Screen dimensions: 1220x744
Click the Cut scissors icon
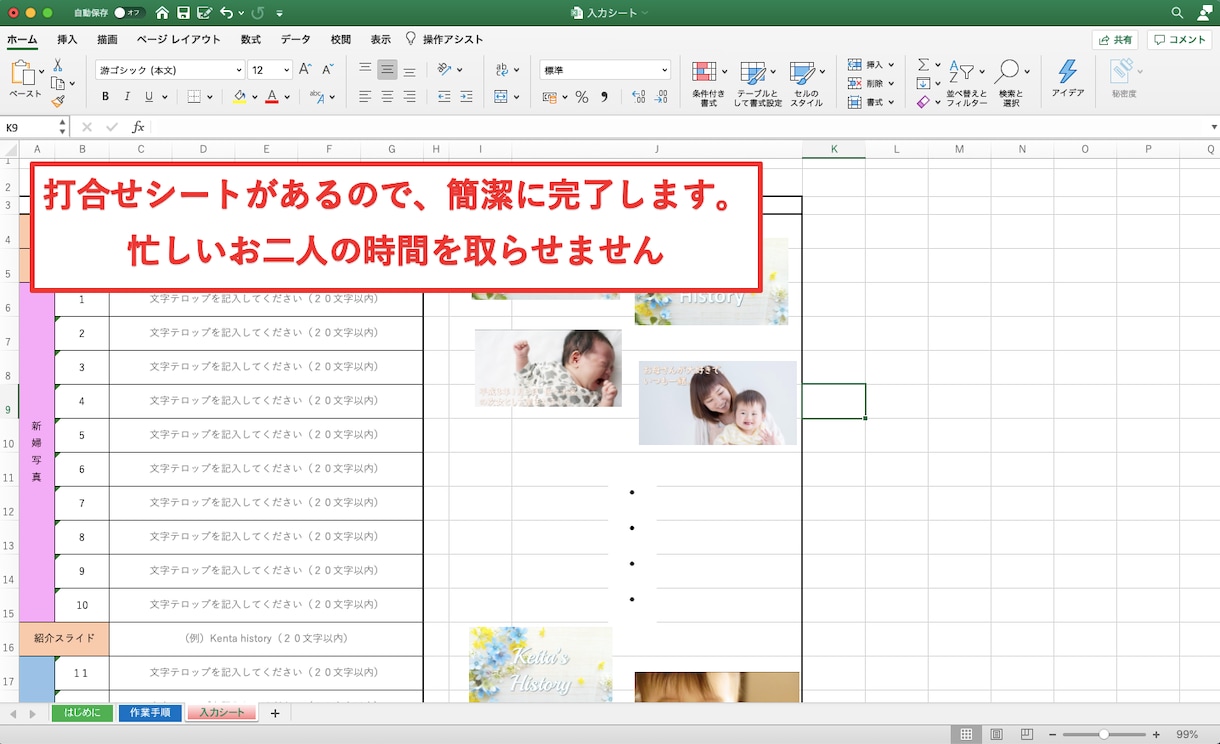[x=58, y=64]
